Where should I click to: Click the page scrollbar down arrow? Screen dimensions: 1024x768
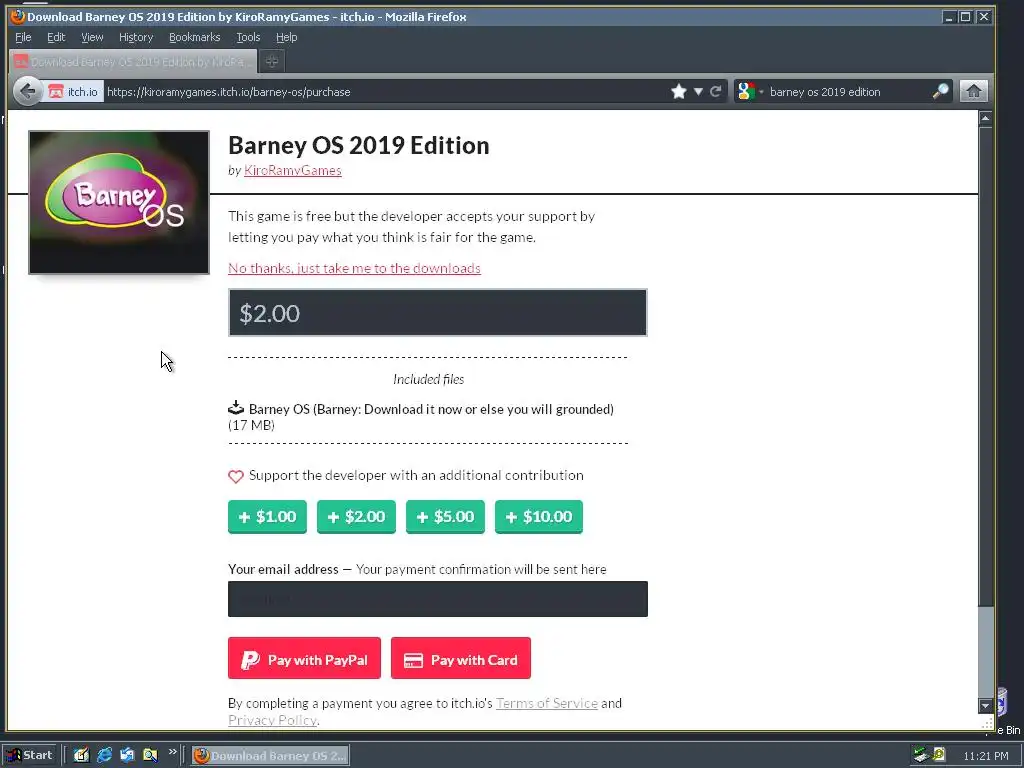[985, 705]
